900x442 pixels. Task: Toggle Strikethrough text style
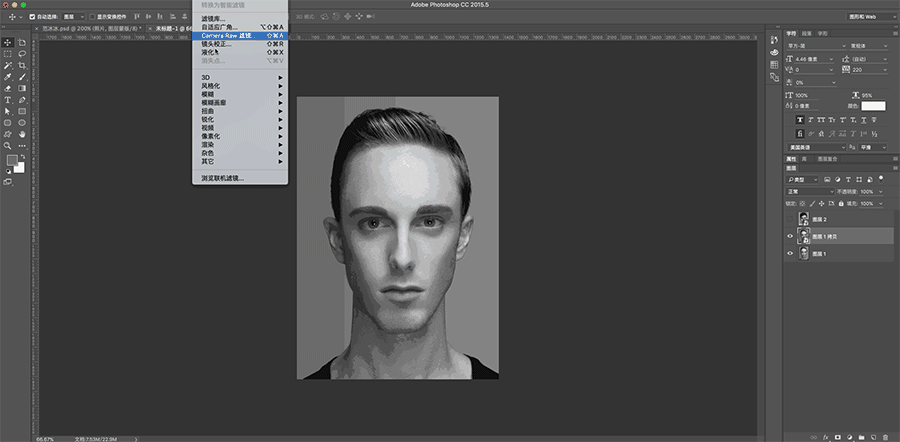(x=874, y=119)
